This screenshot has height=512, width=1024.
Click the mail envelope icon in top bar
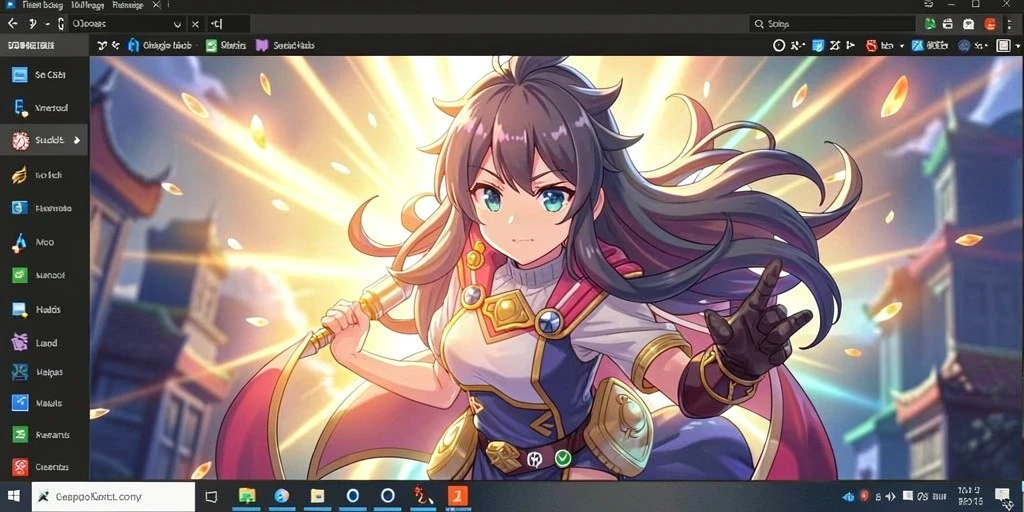coord(969,24)
